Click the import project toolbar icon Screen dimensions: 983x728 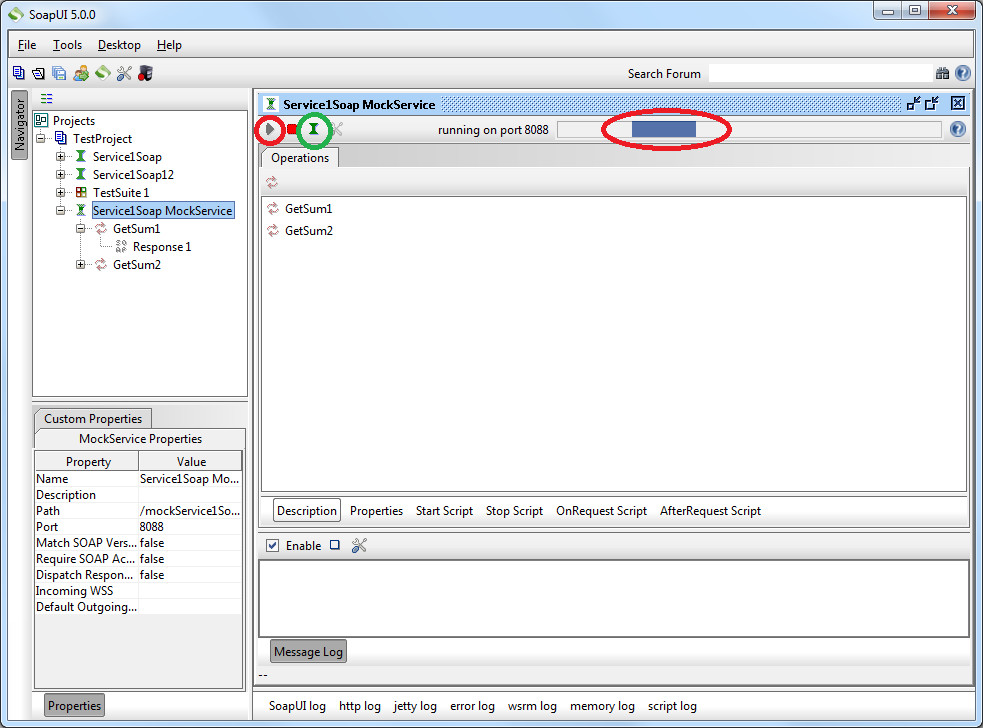38,73
